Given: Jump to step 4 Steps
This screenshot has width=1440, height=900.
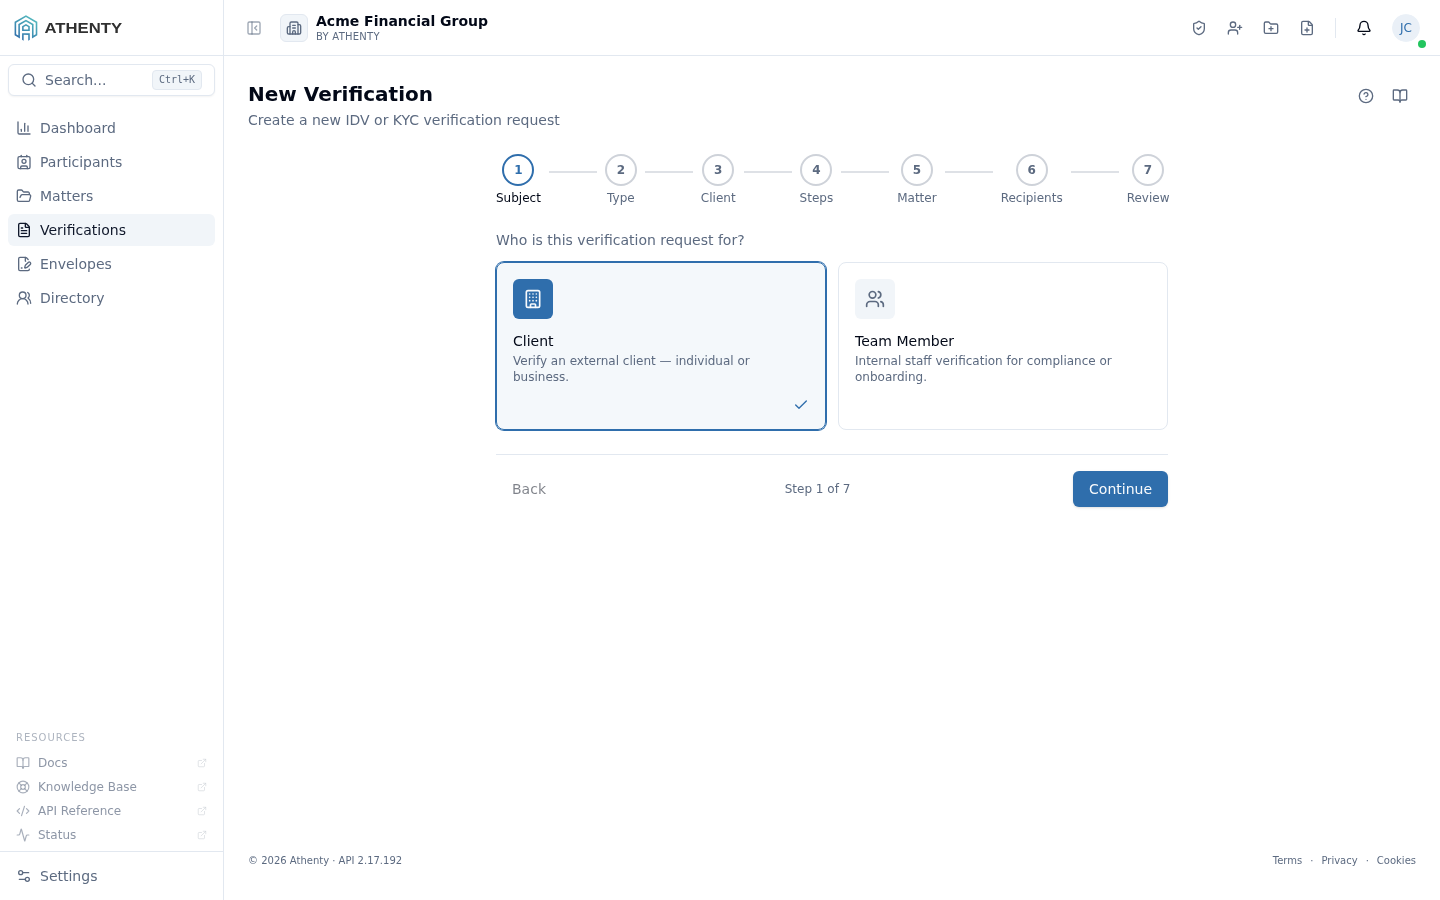Looking at the screenshot, I should pos(816,180).
